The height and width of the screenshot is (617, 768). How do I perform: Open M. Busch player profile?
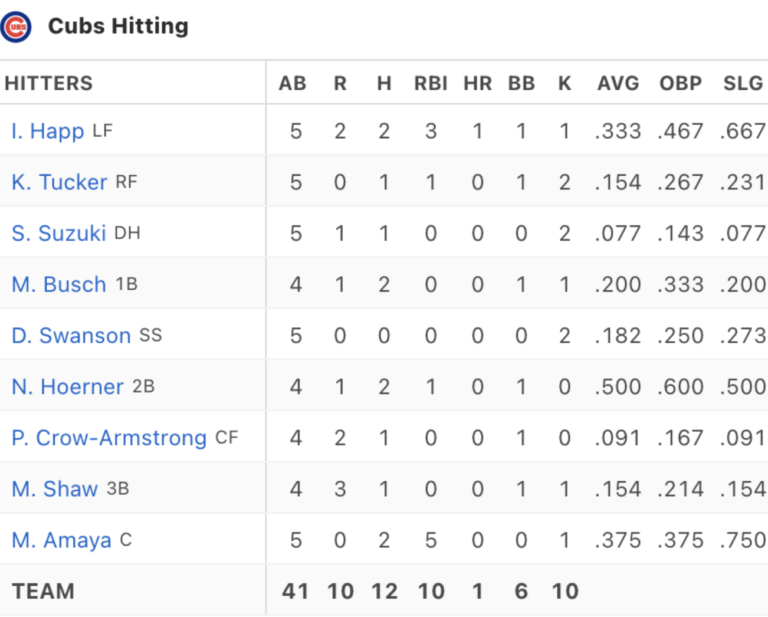(x=59, y=285)
